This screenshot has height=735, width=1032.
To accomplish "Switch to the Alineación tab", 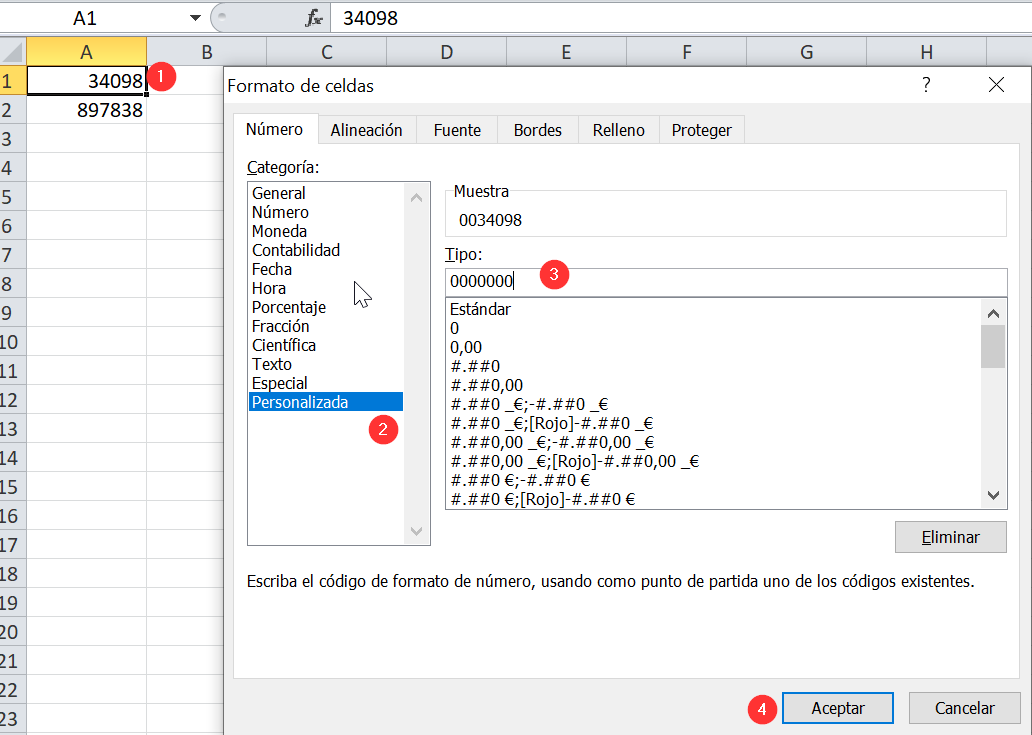I will pos(366,130).
